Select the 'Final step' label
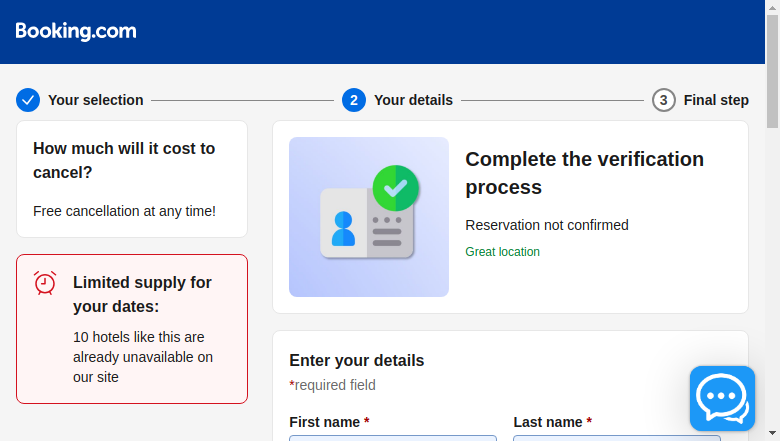The height and width of the screenshot is (441, 780). click(x=716, y=100)
